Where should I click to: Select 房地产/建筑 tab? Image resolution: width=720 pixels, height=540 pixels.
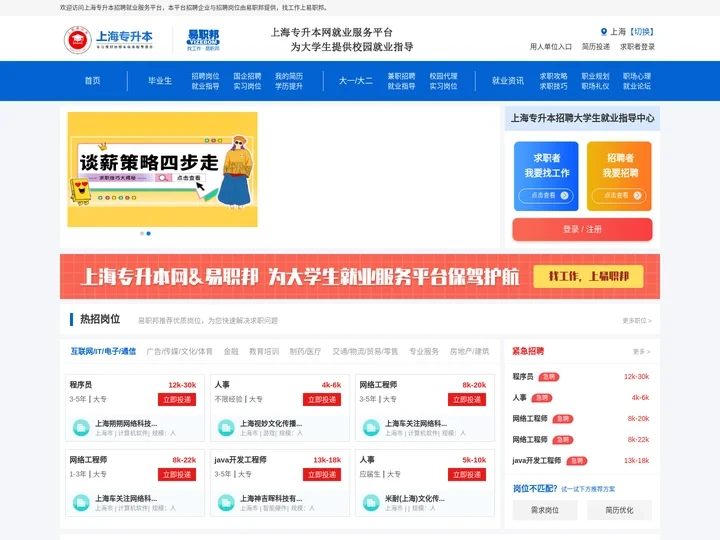pos(469,351)
